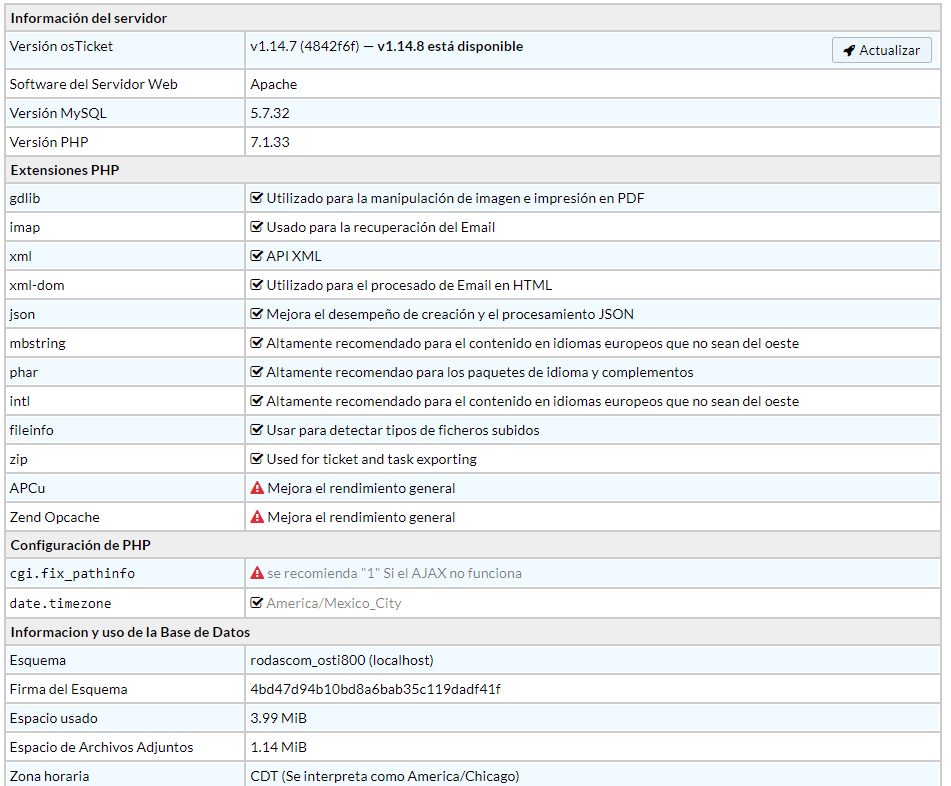Click the mbstring check mark icon
The width and height of the screenshot is (951, 786).
click(257, 343)
